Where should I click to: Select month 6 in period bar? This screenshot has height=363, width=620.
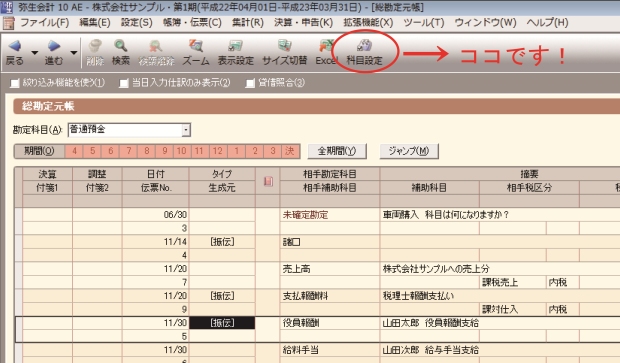click(x=110, y=151)
